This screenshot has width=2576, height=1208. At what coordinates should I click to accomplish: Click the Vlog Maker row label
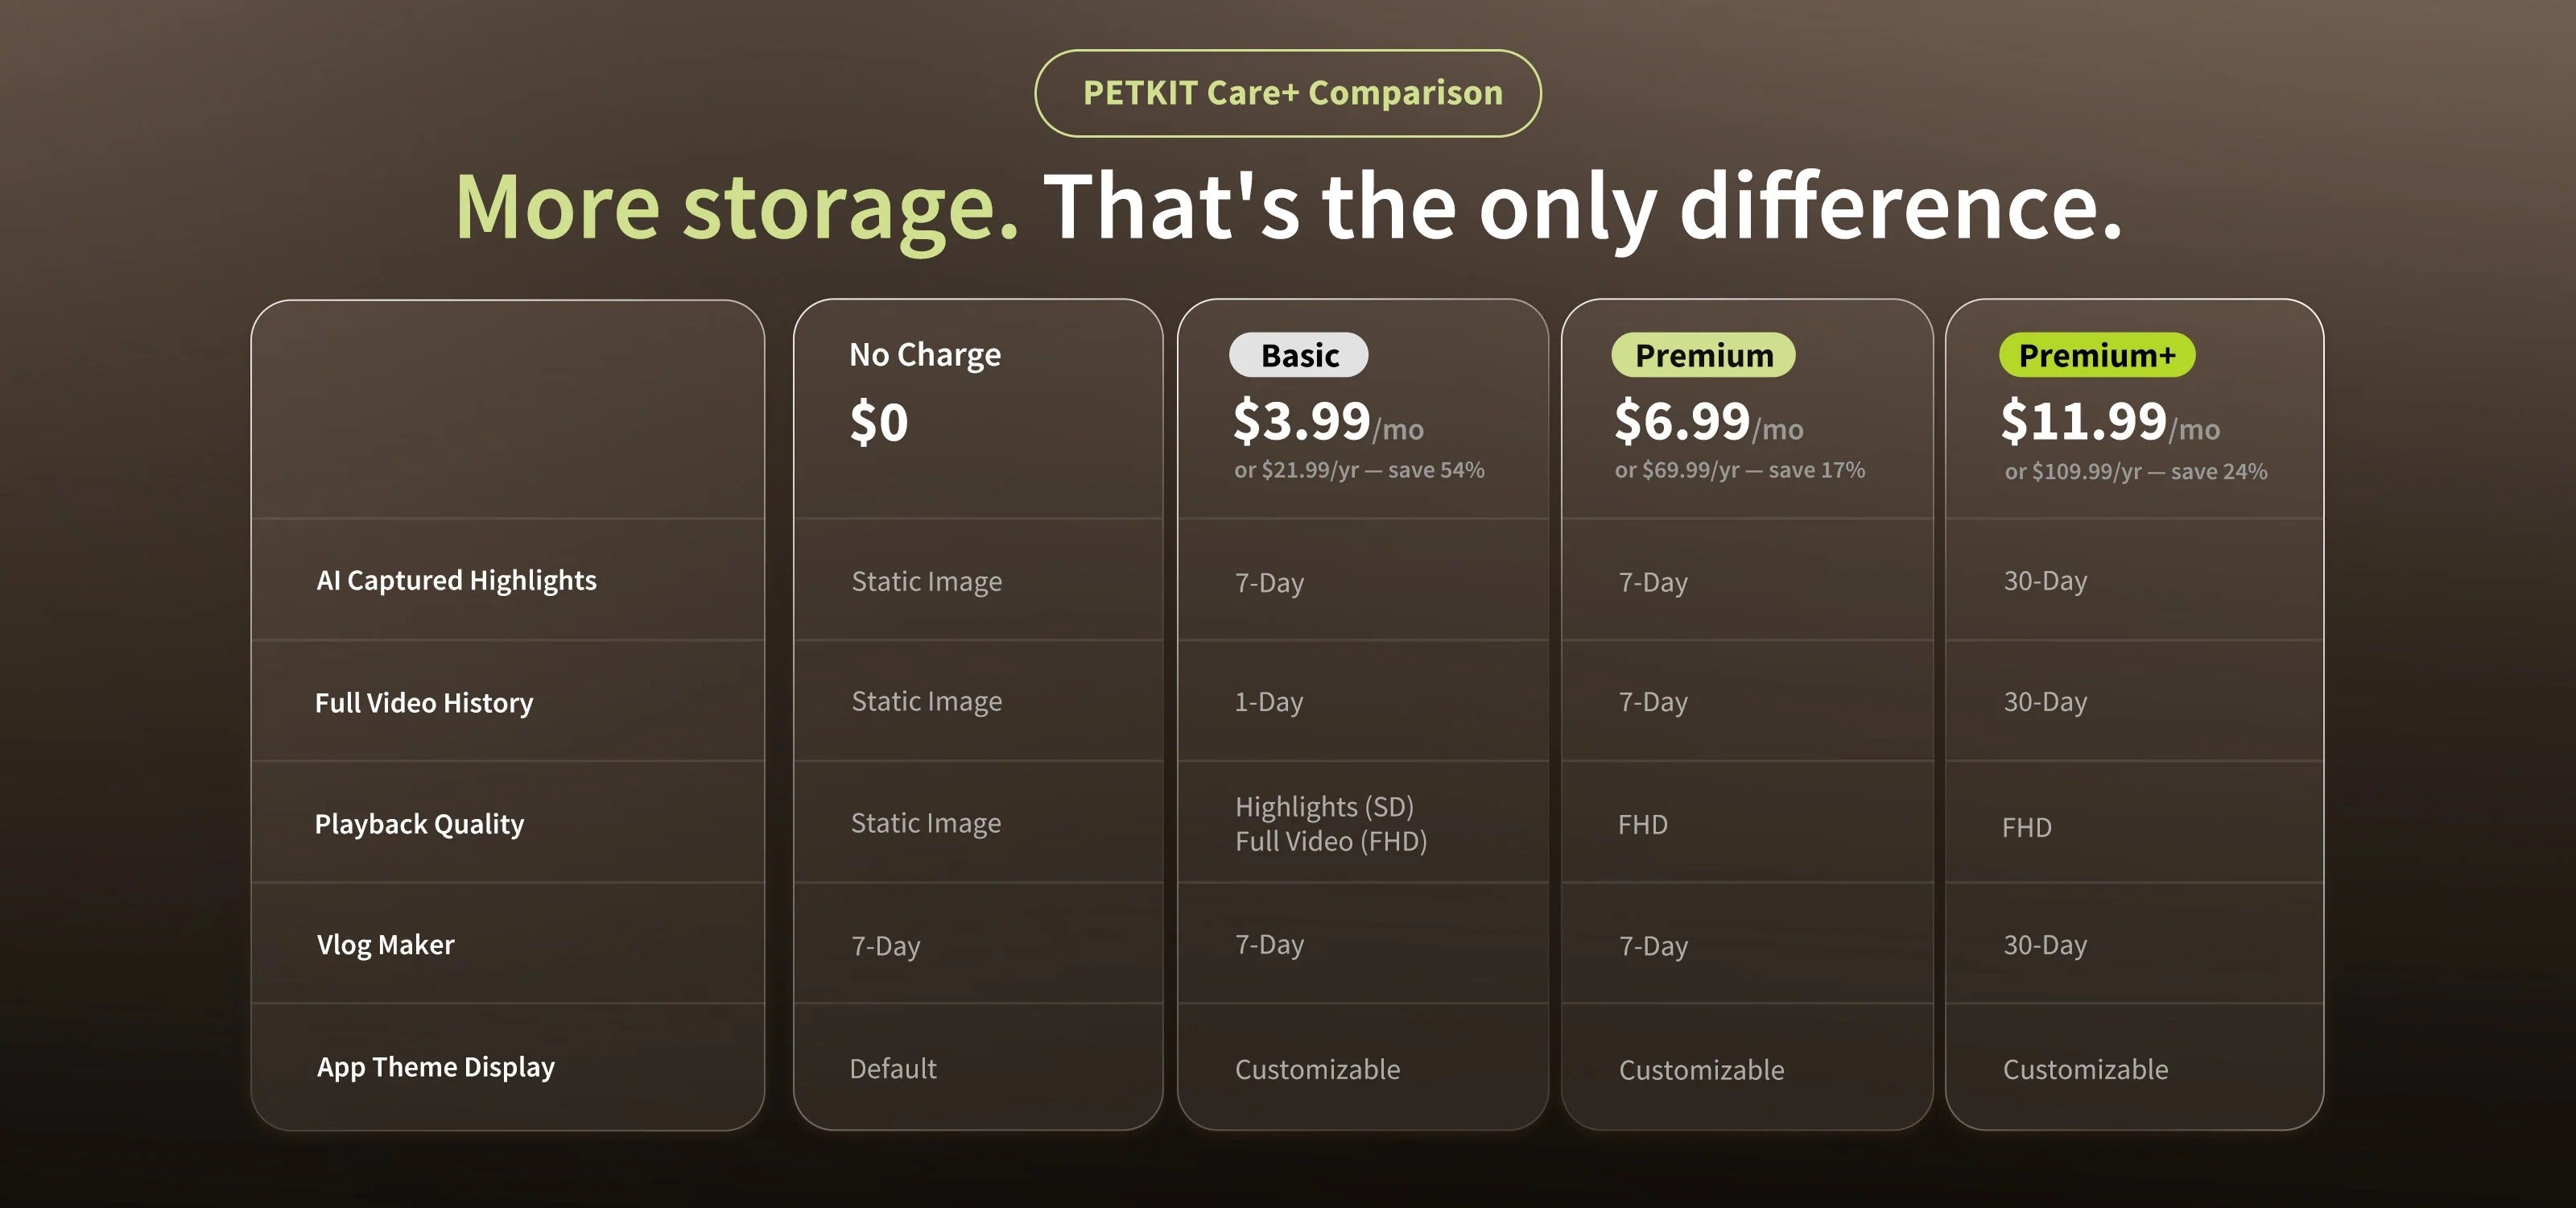(x=385, y=945)
